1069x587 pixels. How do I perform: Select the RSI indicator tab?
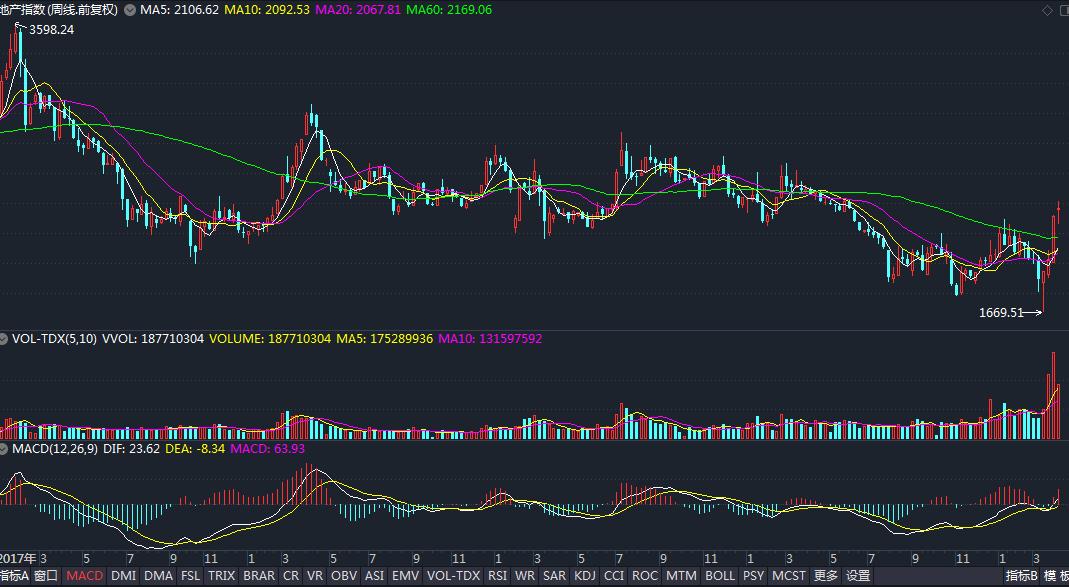point(498,576)
